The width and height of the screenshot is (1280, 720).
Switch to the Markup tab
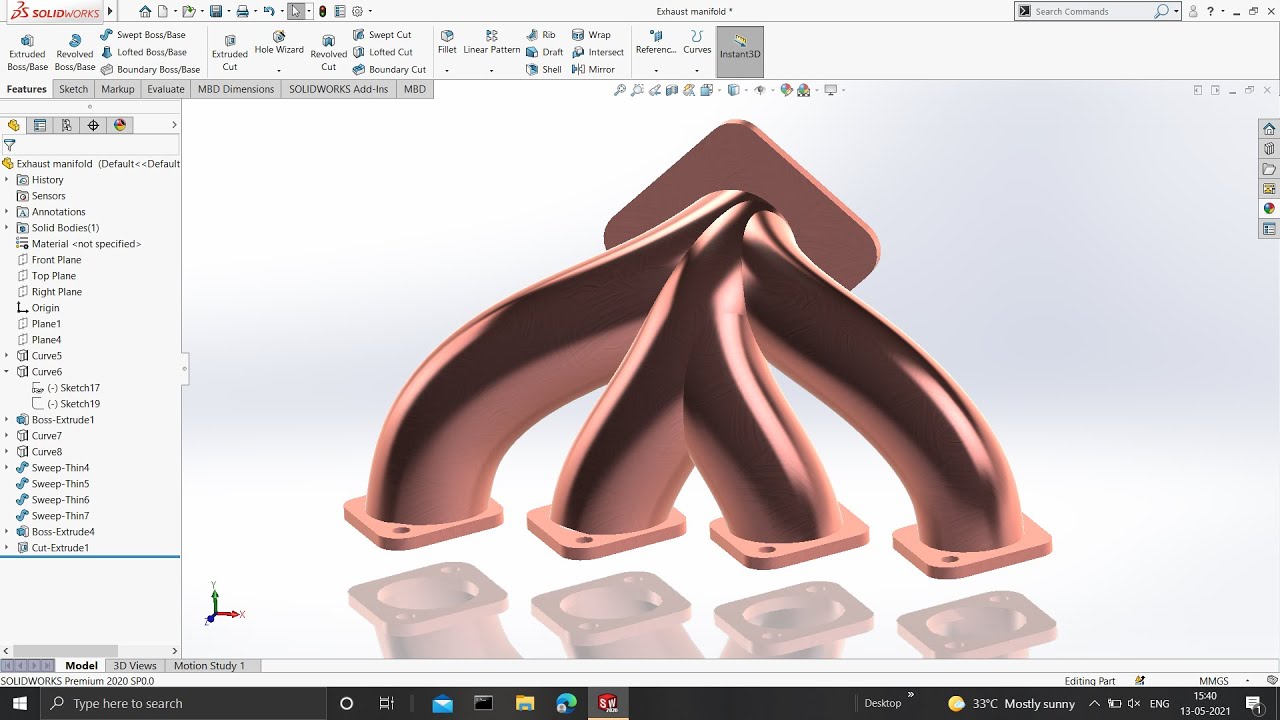(118, 89)
